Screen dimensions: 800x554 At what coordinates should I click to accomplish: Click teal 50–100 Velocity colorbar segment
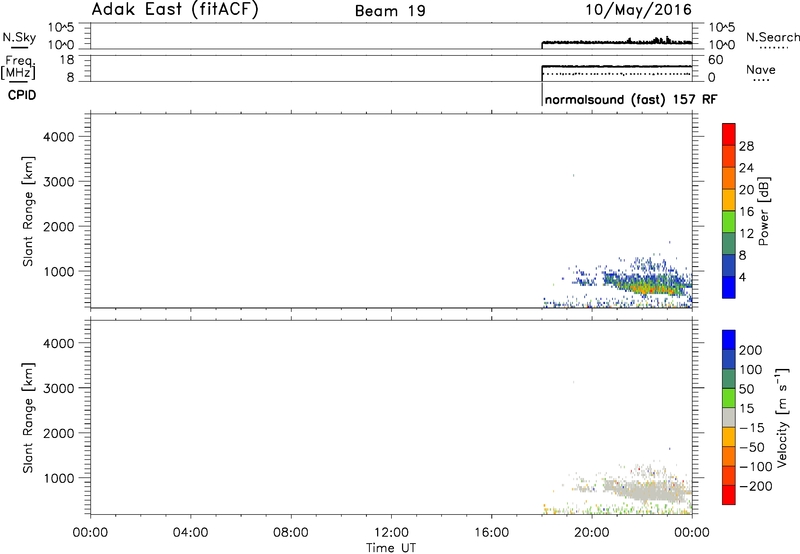[x=729, y=379]
